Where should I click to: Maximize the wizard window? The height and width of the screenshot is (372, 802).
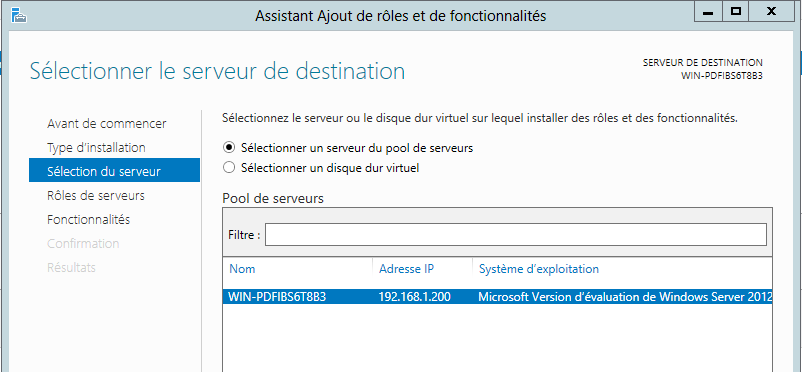coord(736,11)
